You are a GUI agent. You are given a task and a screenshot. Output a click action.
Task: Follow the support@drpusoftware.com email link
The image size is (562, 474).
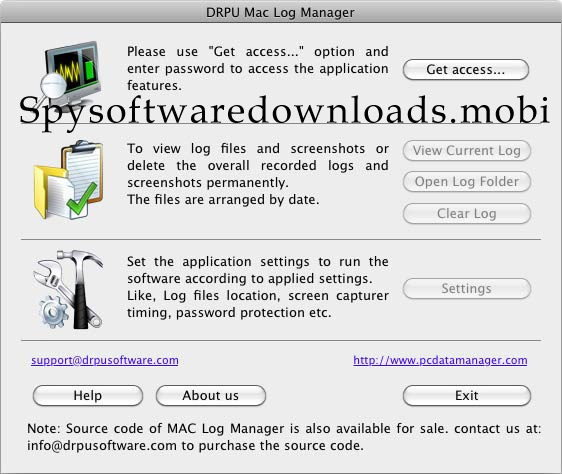(105, 360)
